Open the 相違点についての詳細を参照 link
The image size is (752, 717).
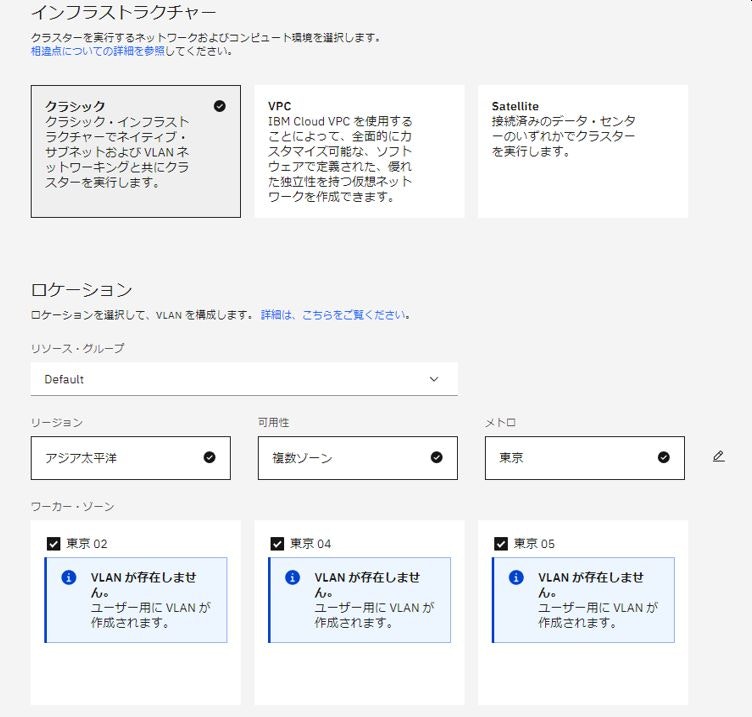click(98, 51)
